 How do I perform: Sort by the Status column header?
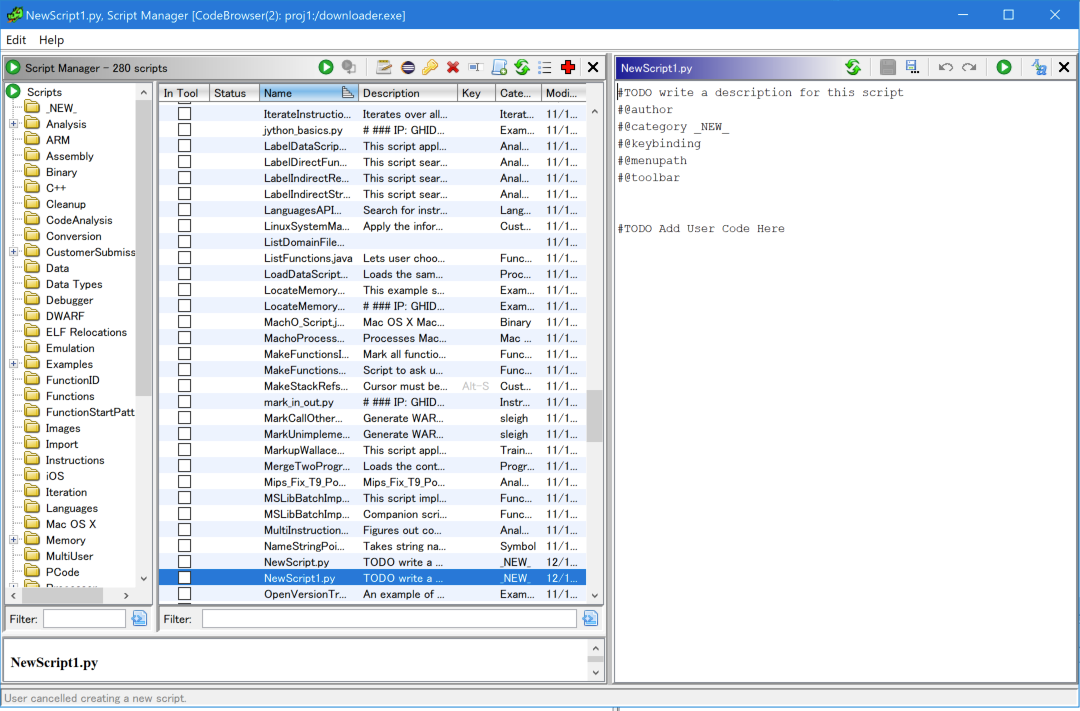(x=232, y=93)
